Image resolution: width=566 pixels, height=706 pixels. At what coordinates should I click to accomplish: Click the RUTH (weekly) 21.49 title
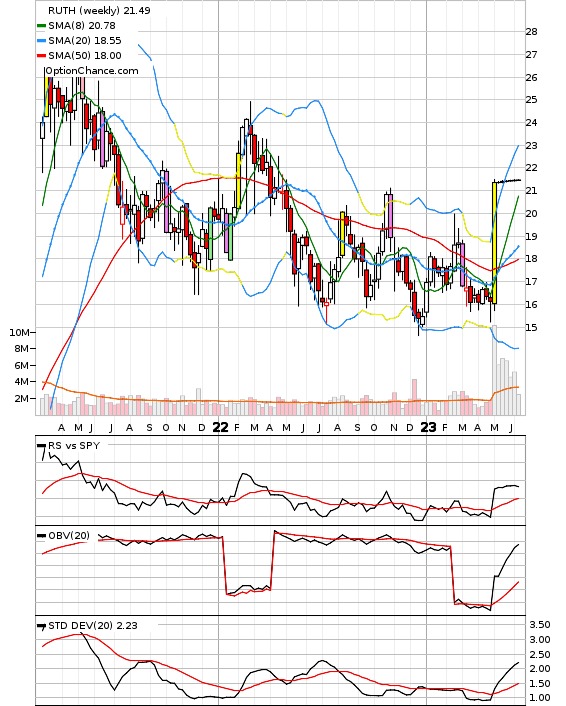[x=99, y=10]
